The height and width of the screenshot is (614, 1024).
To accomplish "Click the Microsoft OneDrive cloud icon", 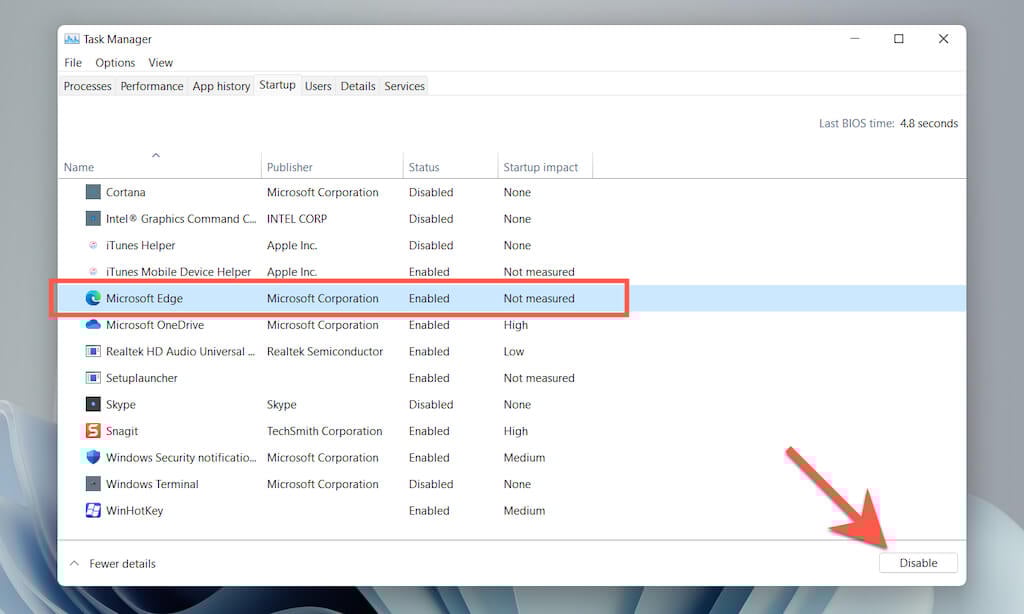I will coord(93,325).
